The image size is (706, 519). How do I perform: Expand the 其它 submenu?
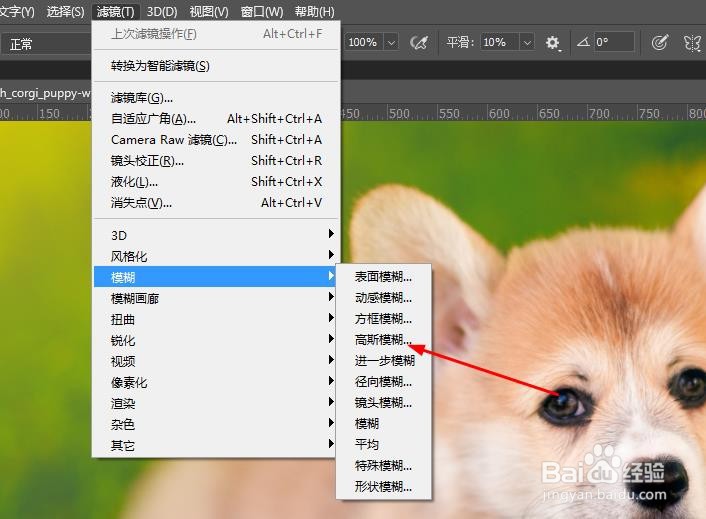pyautogui.click(x=216, y=445)
